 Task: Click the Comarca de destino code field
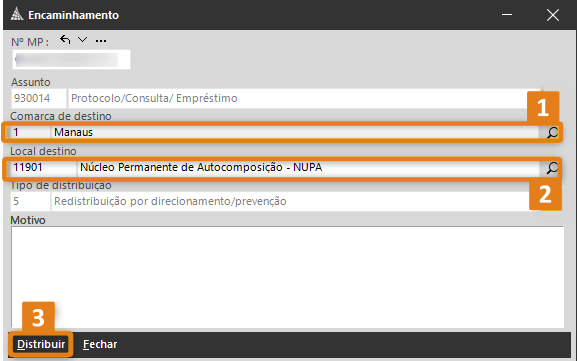pyautogui.click(x=29, y=132)
